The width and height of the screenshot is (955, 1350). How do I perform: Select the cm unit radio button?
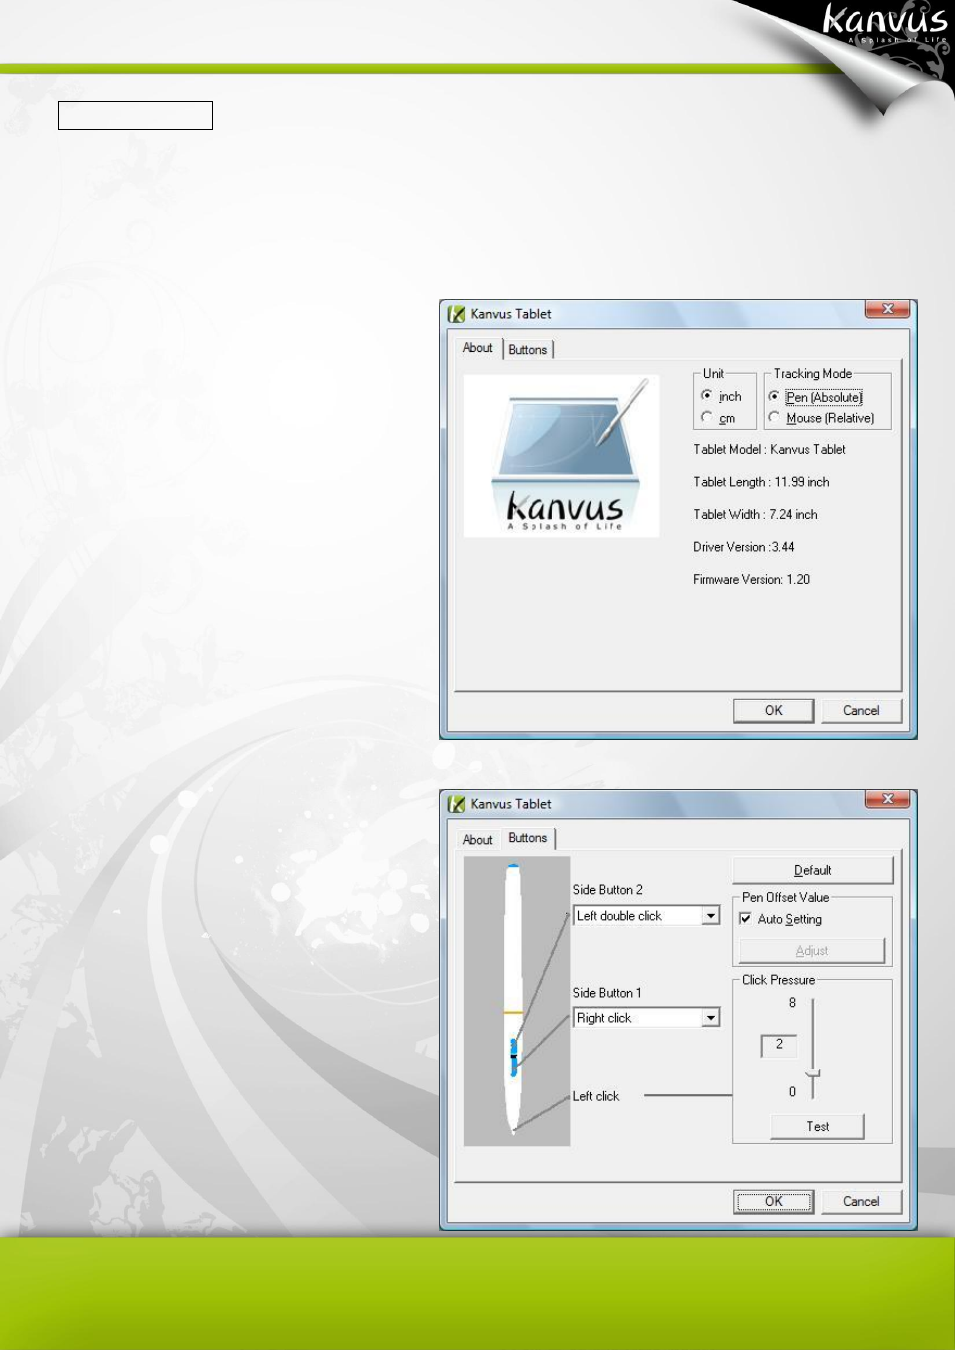[x=707, y=418]
